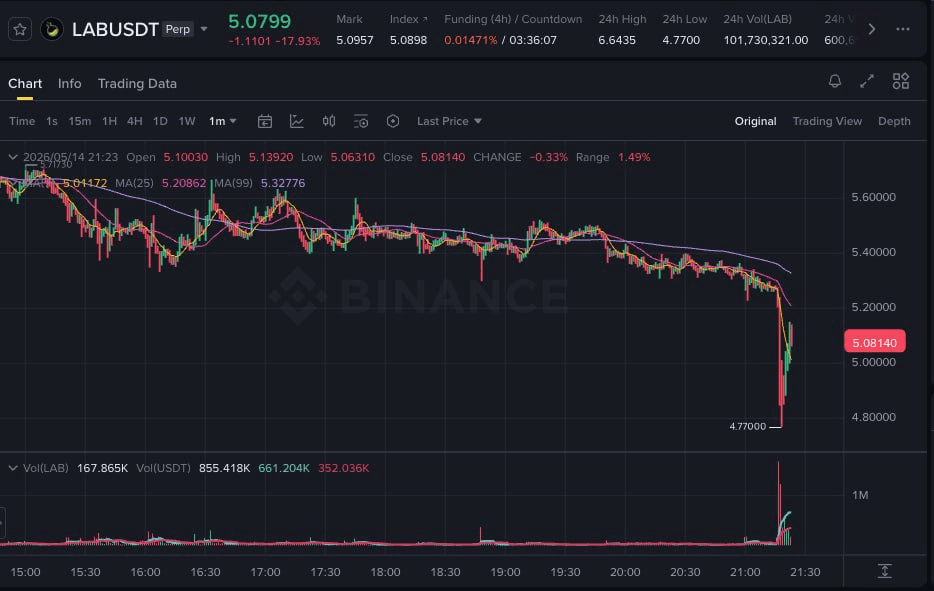934x591 pixels.
Task: Open the Last Price dropdown
Action: click(x=449, y=121)
